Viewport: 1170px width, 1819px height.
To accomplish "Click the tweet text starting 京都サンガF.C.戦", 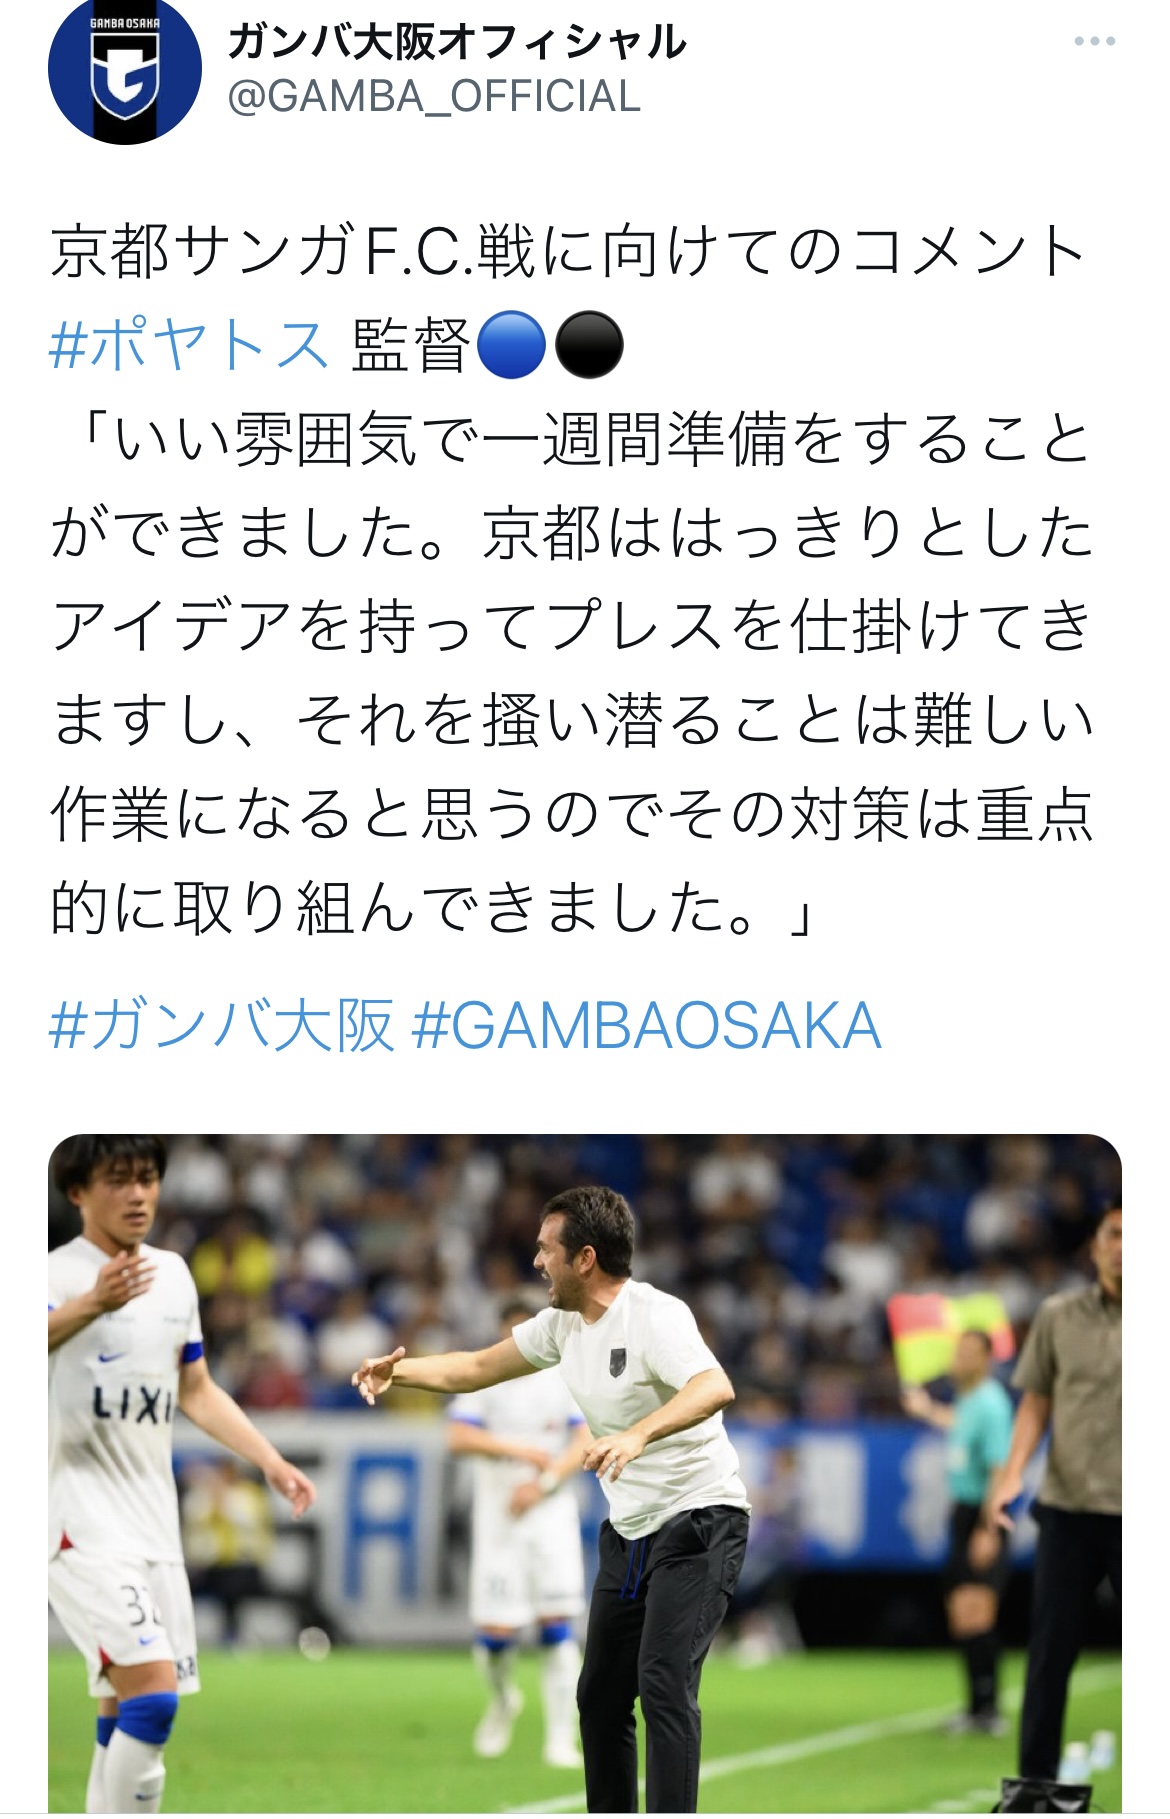I will click(x=568, y=251).
